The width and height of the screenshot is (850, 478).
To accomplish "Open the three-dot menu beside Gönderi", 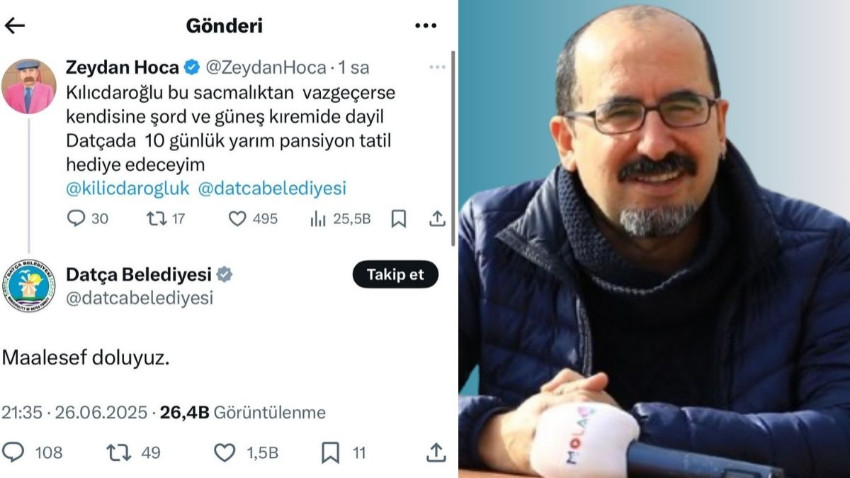I will tap(426, 25).
